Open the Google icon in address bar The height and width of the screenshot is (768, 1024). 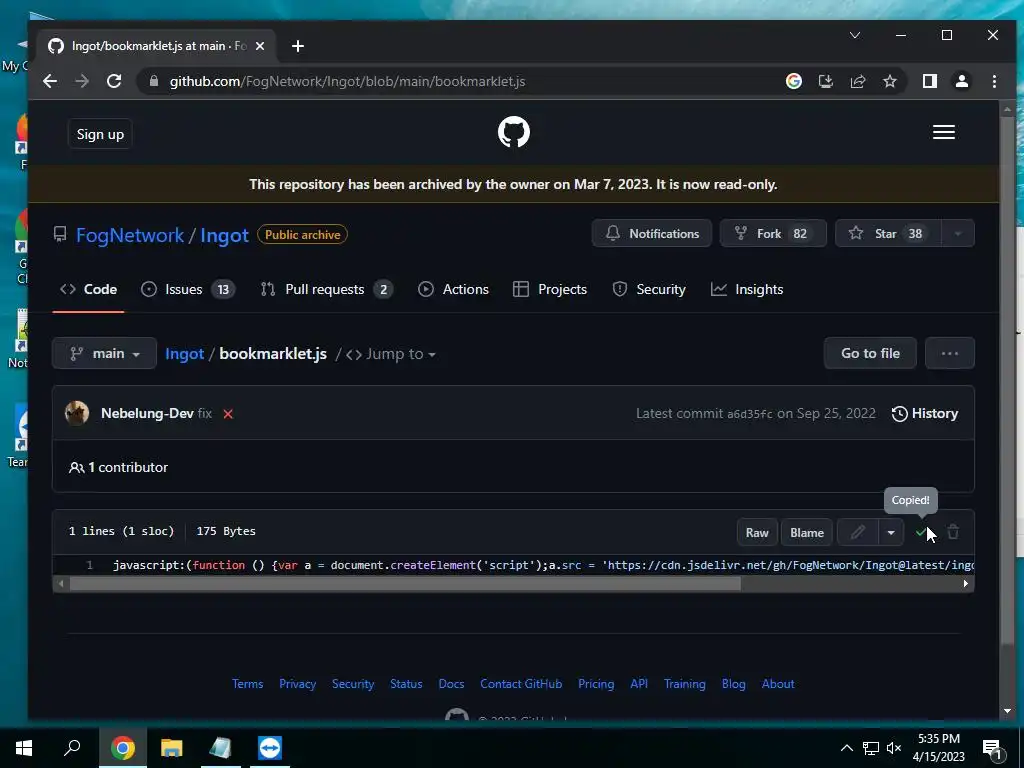(x=793, y=81)
